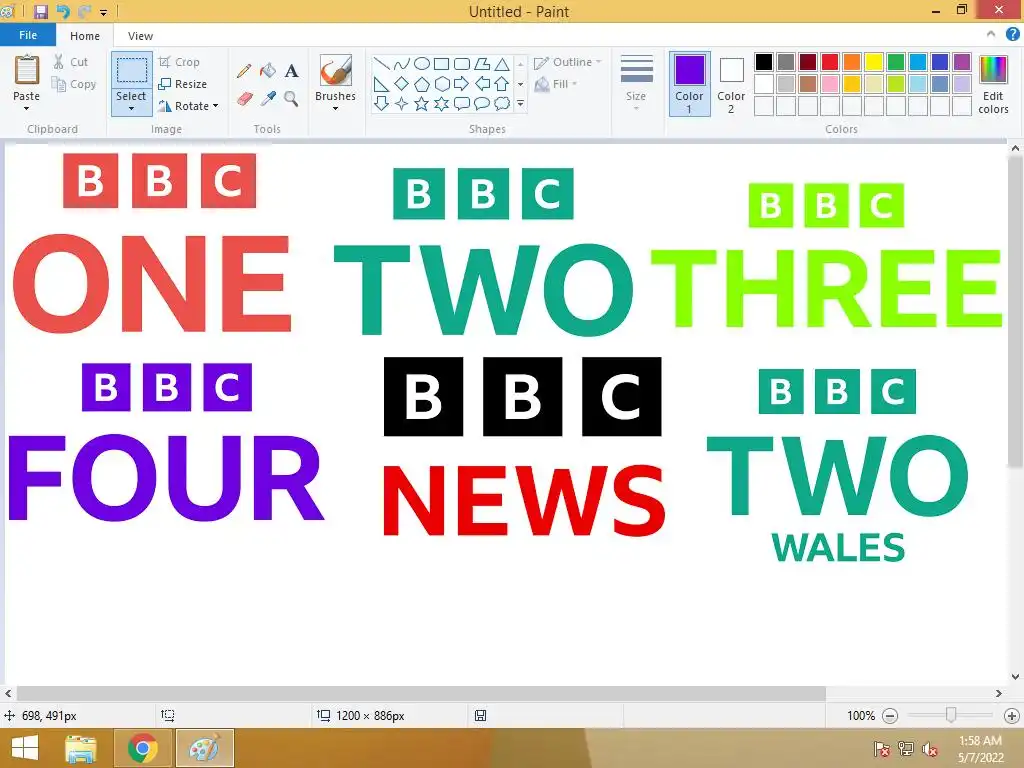Choose the Right arrow shape

(x=462, y=84)
